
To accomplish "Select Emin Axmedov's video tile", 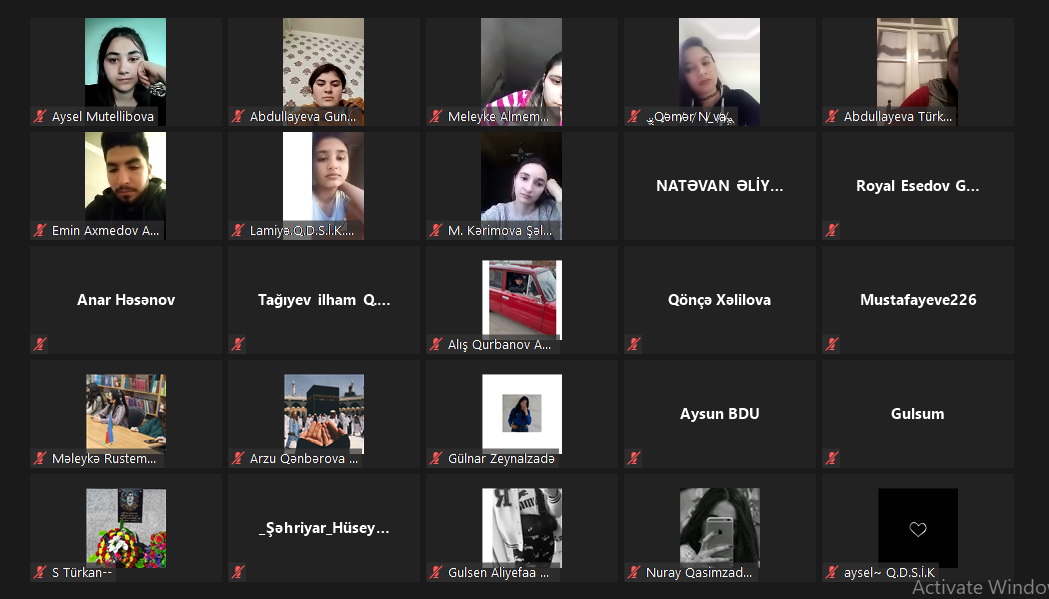I will pos(125,185).
